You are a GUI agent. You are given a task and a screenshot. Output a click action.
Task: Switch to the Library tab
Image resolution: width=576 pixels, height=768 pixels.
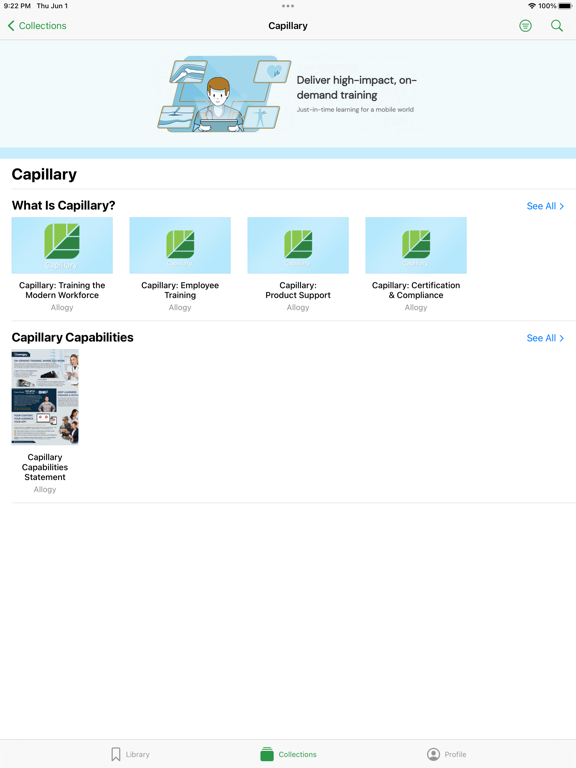pyautogui.click(x=130, y=754)
